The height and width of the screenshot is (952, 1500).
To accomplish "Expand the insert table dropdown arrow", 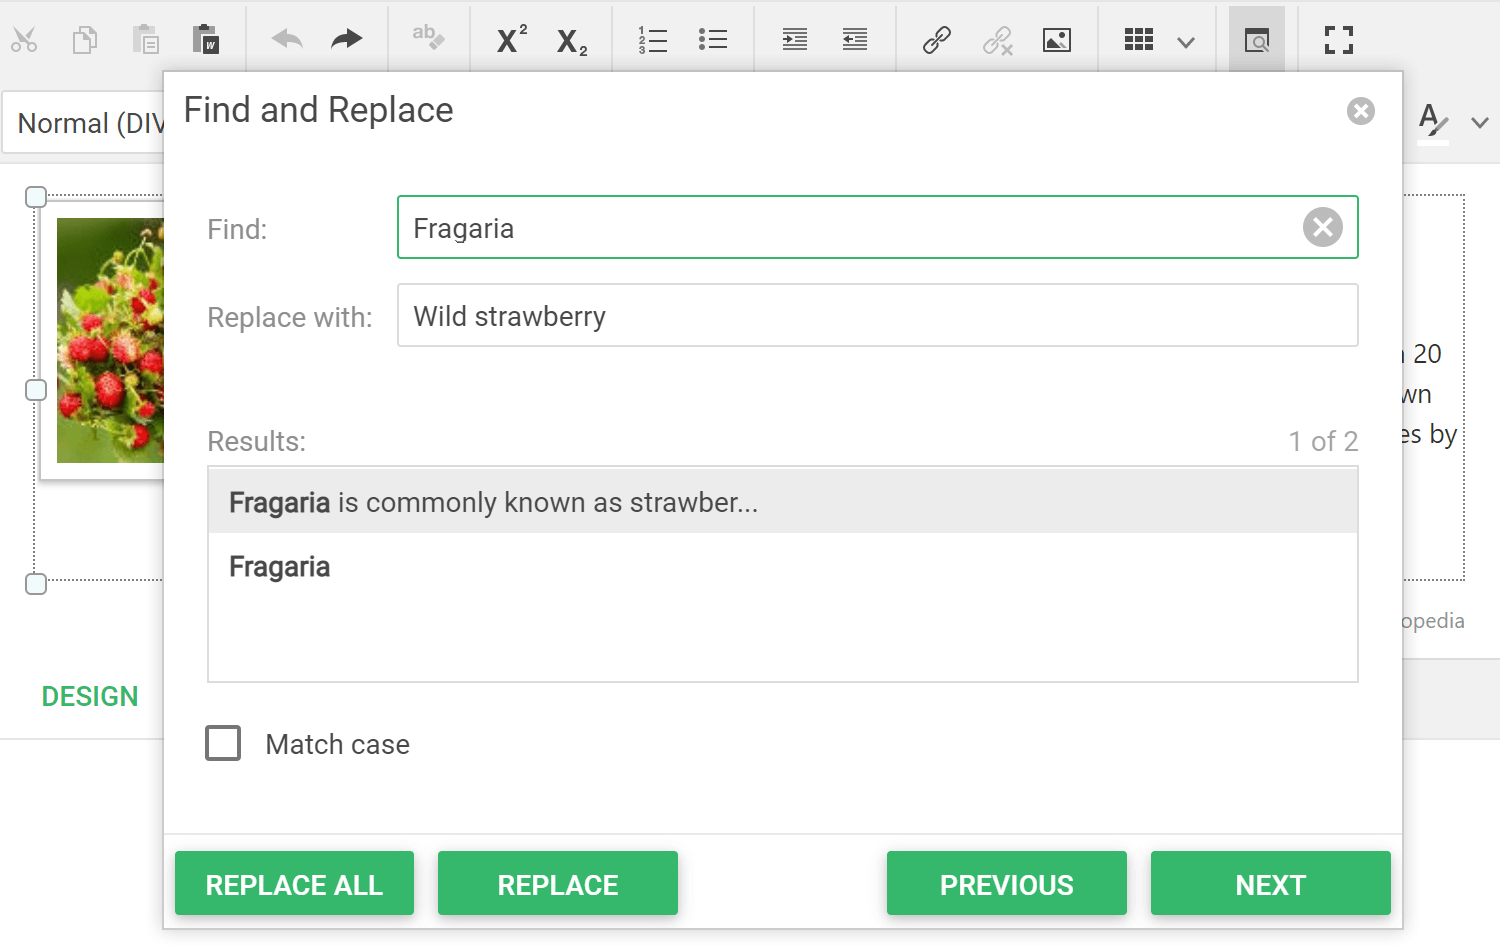I will point(1186,42).
